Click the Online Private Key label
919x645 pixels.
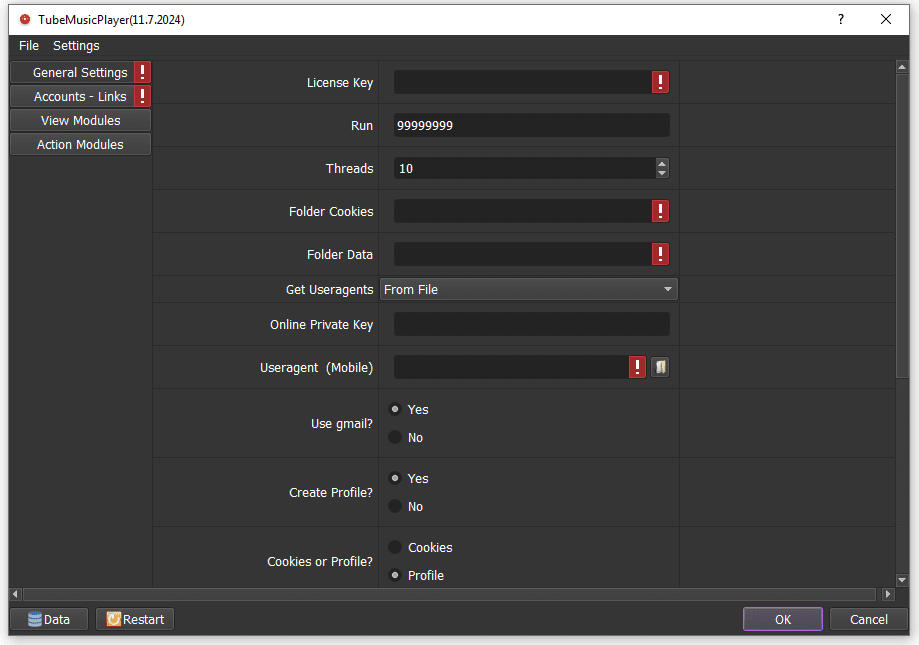pyautogui.click(x=321, y=325)
